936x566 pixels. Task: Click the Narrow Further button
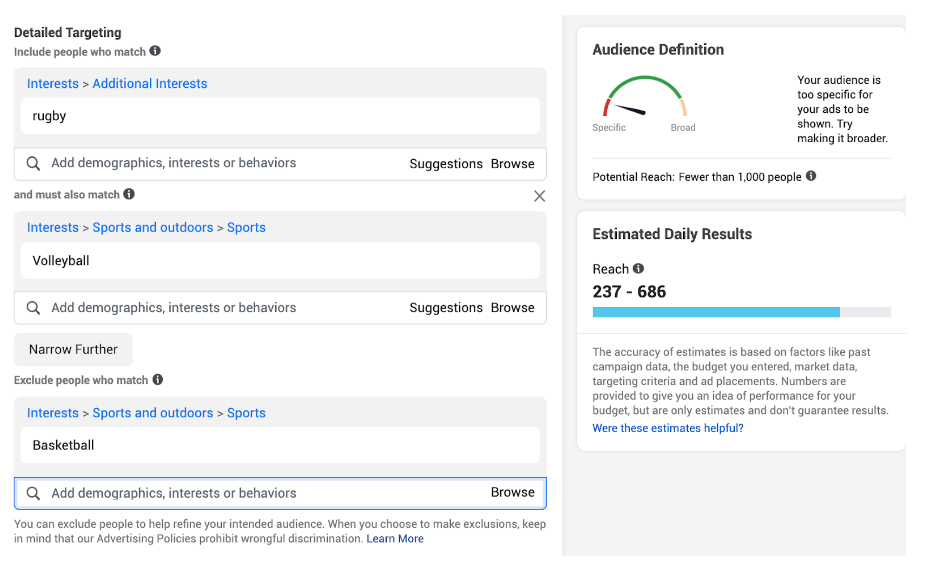(x=73, y=349)
